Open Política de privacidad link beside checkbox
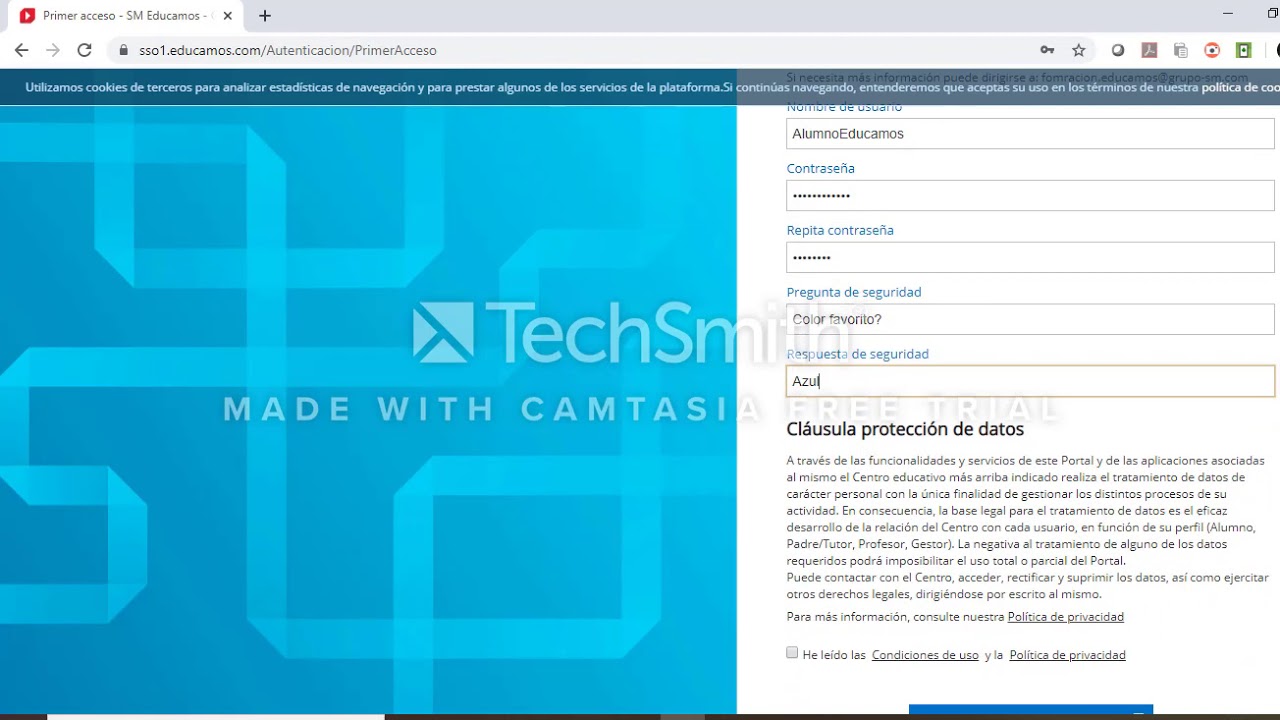 (1067, 655)
